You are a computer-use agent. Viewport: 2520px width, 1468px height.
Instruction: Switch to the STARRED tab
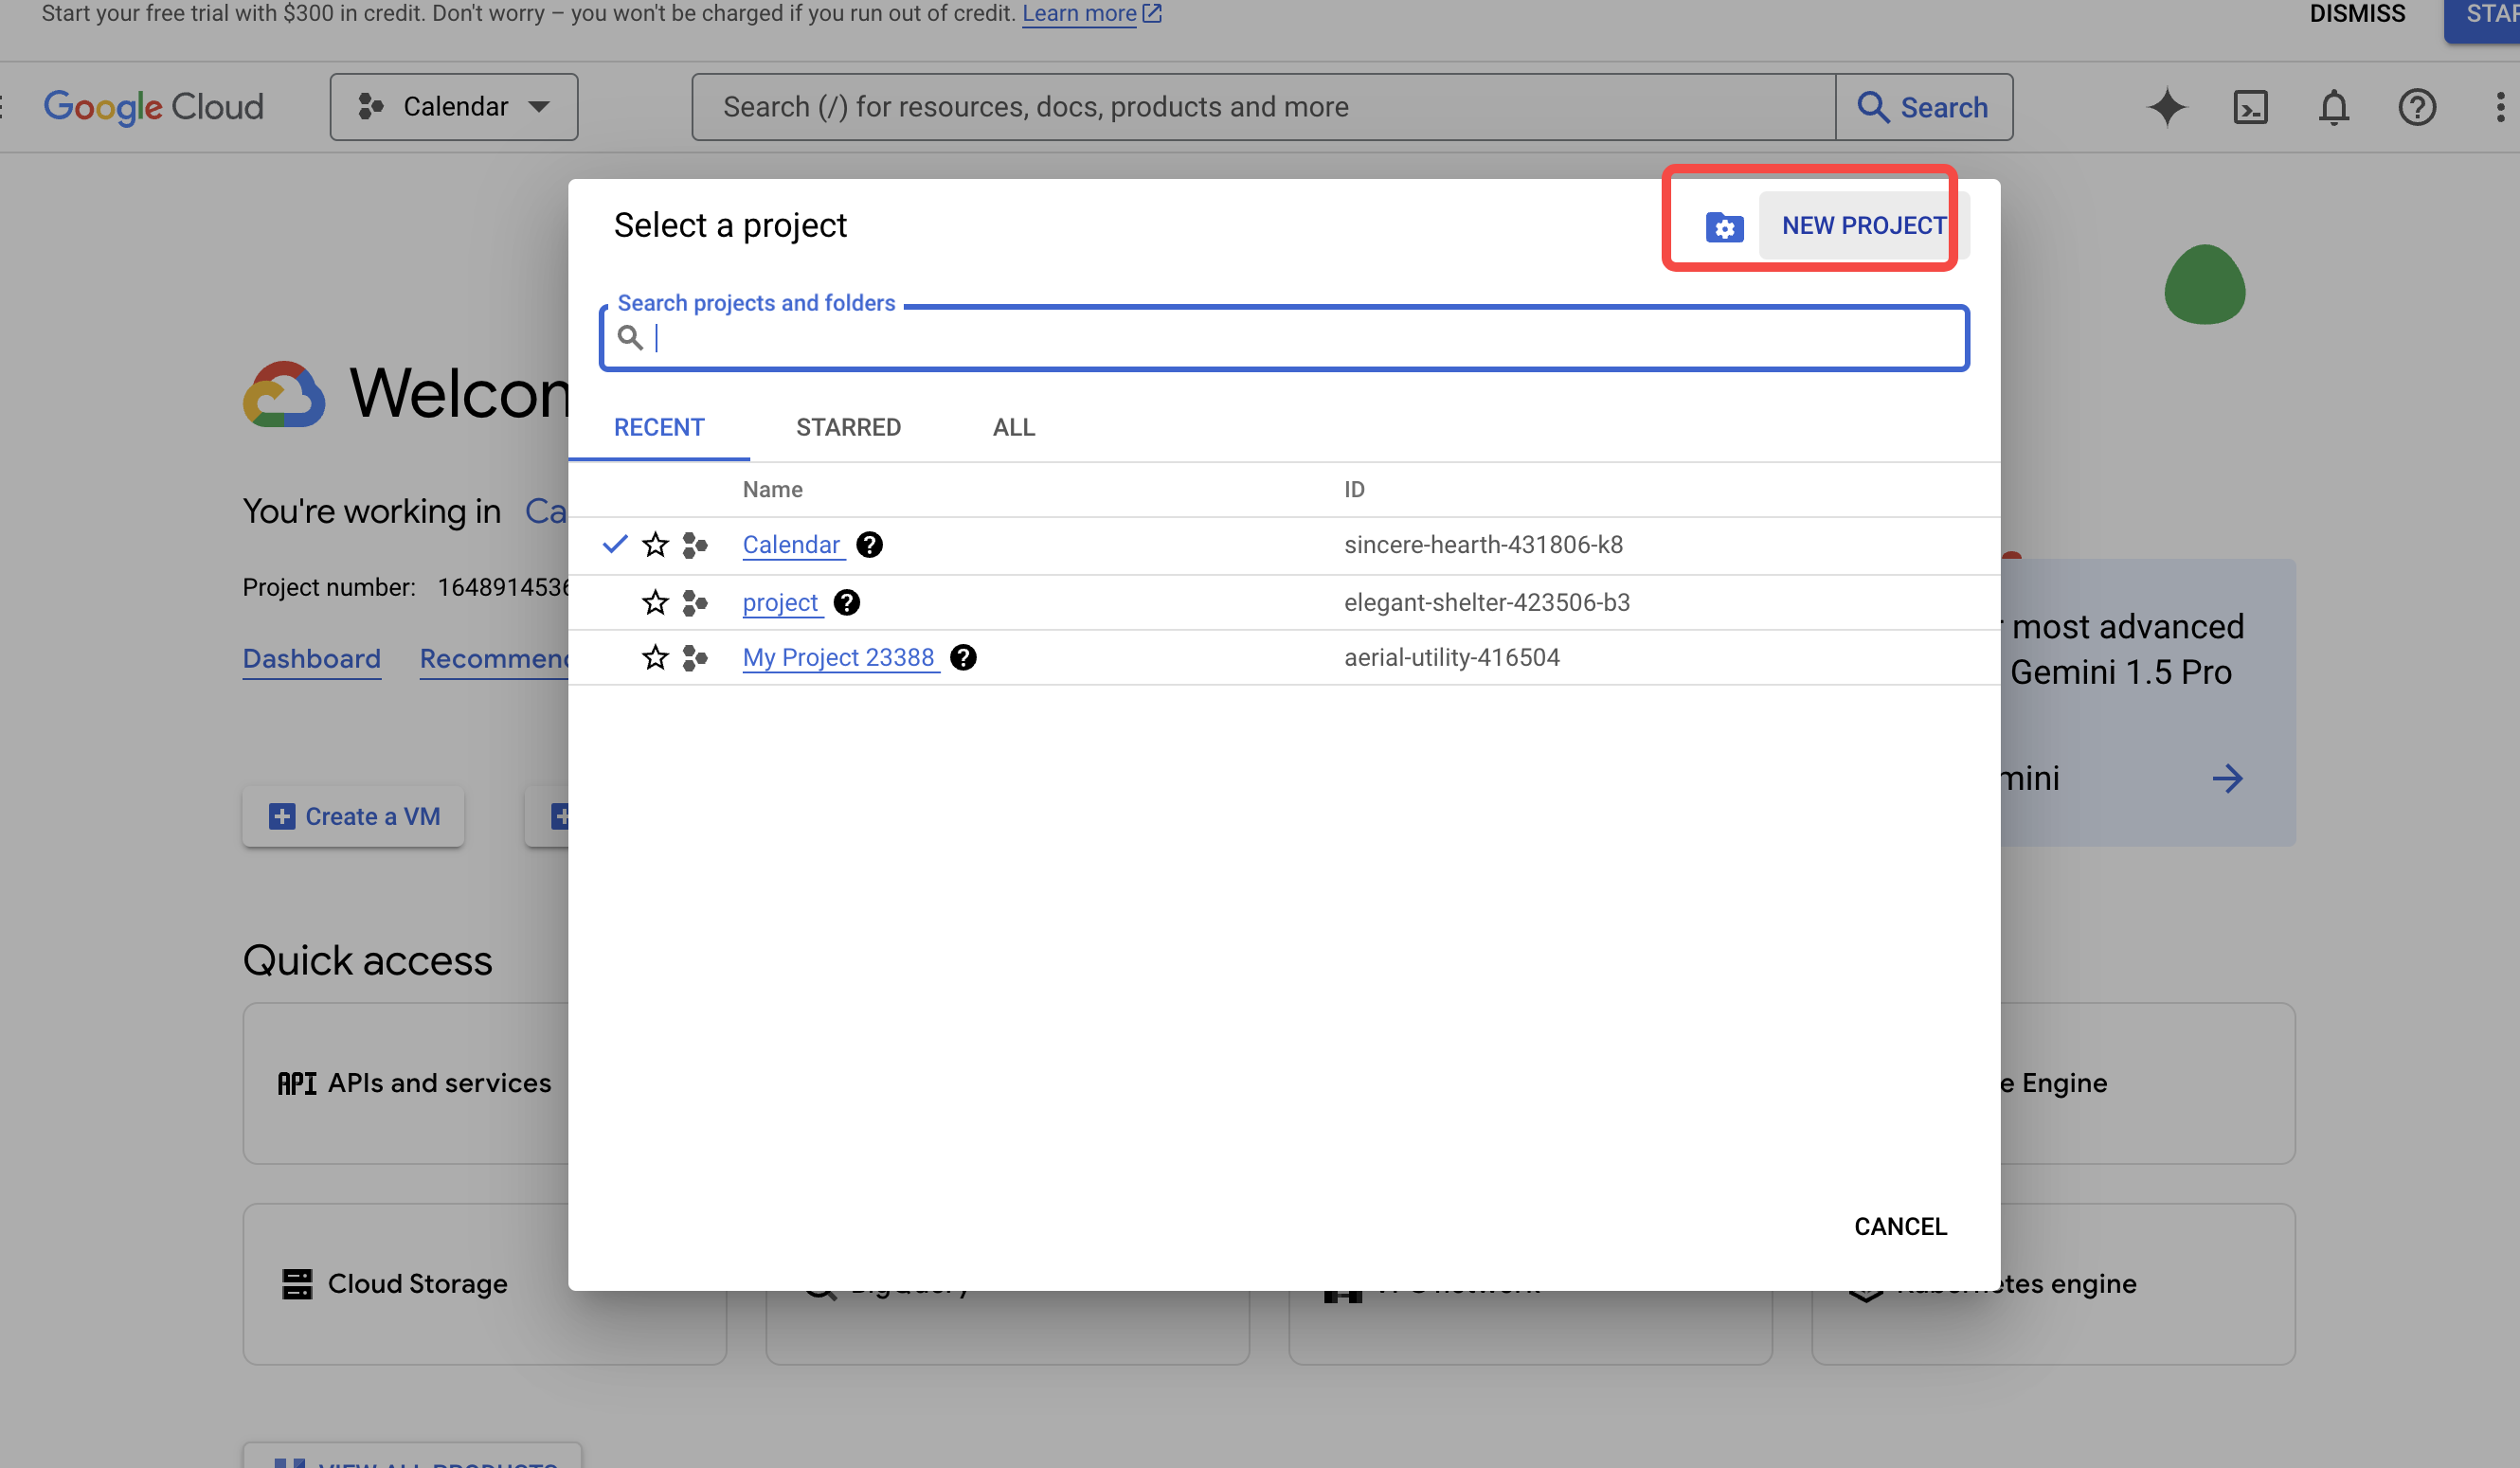pos(848,427)
